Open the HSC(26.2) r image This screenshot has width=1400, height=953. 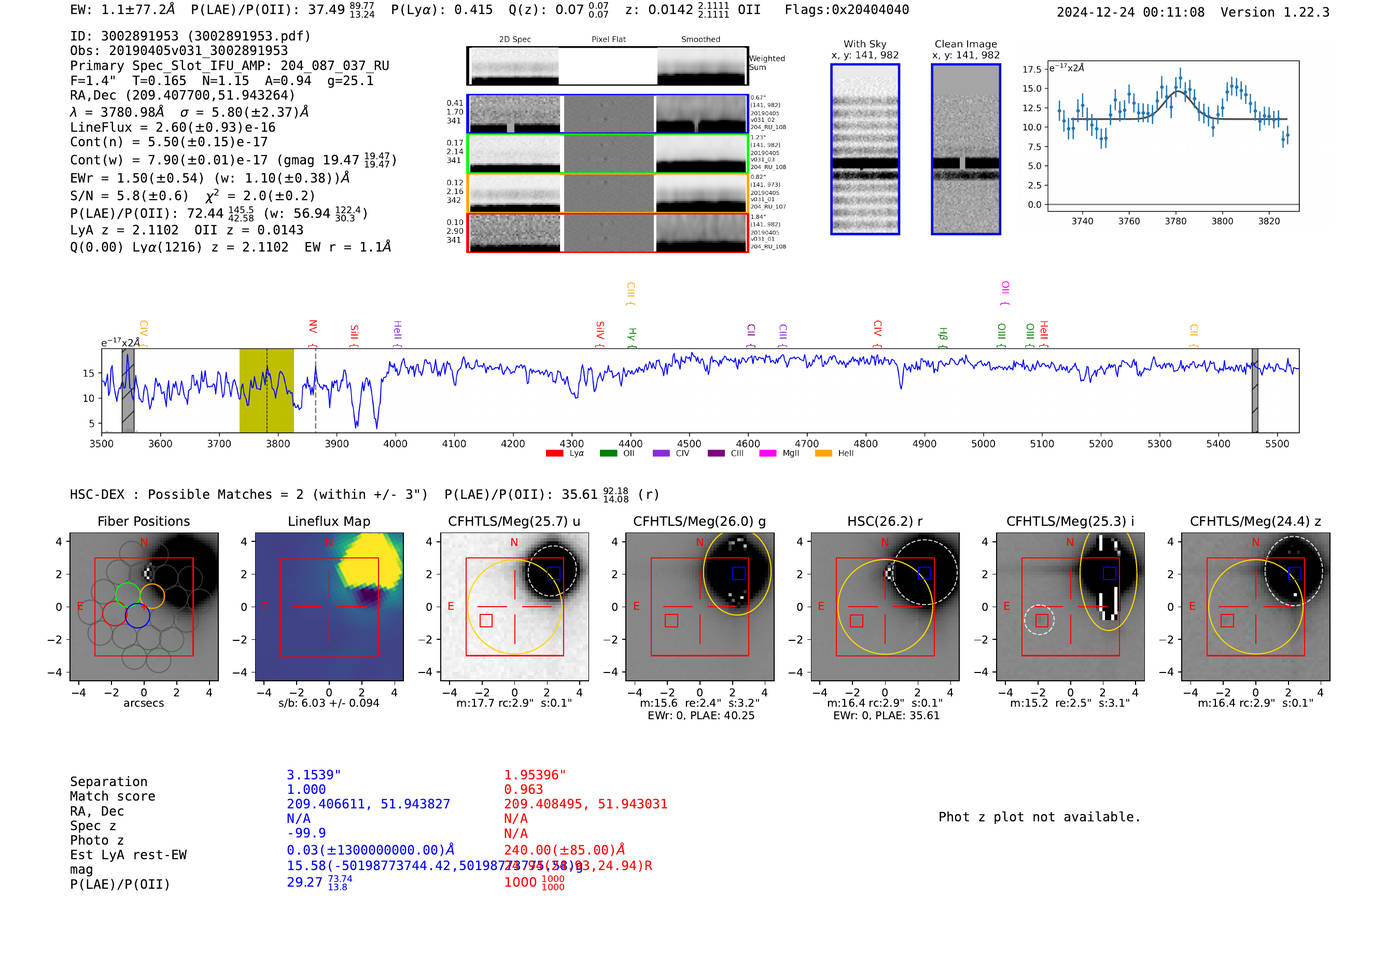click(884, 607)
